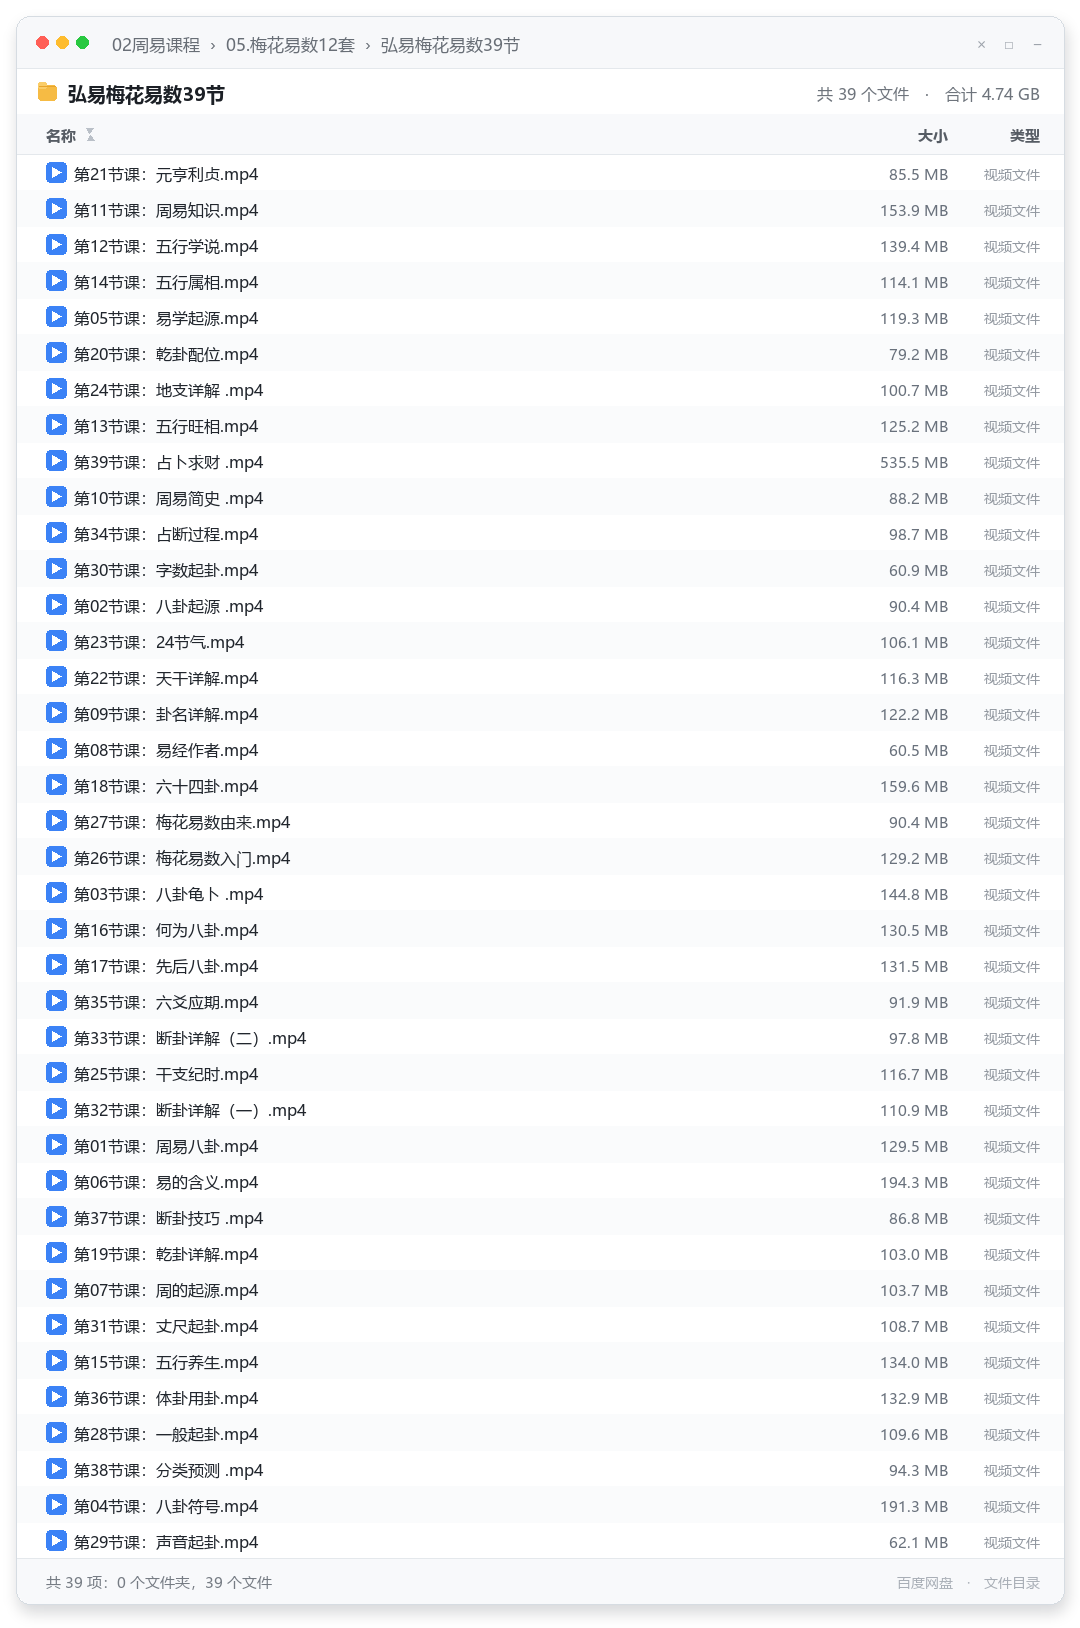Click the 合计 4.74 GB total size label
1080x1628 pixels.
pos(992,94)
